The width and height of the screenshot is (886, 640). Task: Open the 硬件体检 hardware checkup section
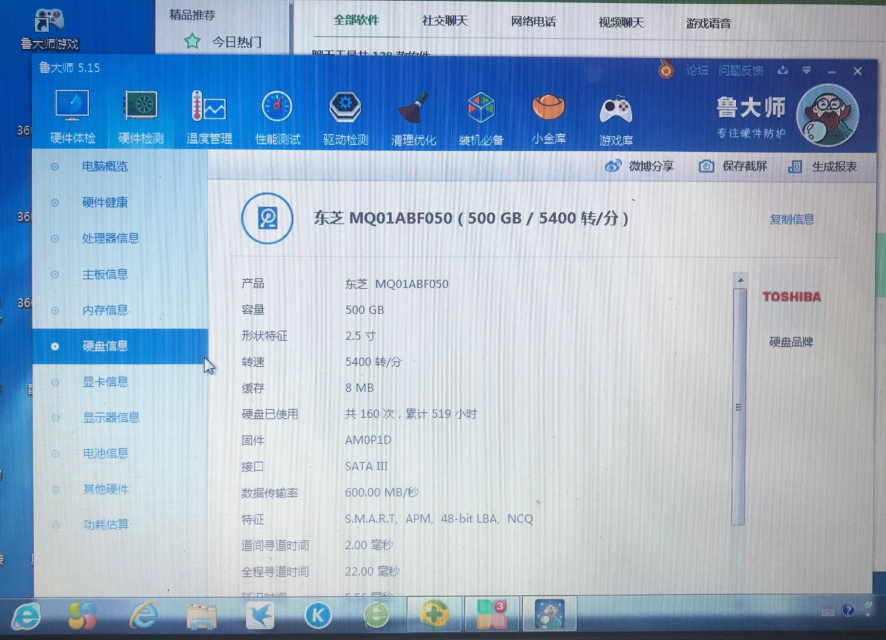[x=72, y=117]
